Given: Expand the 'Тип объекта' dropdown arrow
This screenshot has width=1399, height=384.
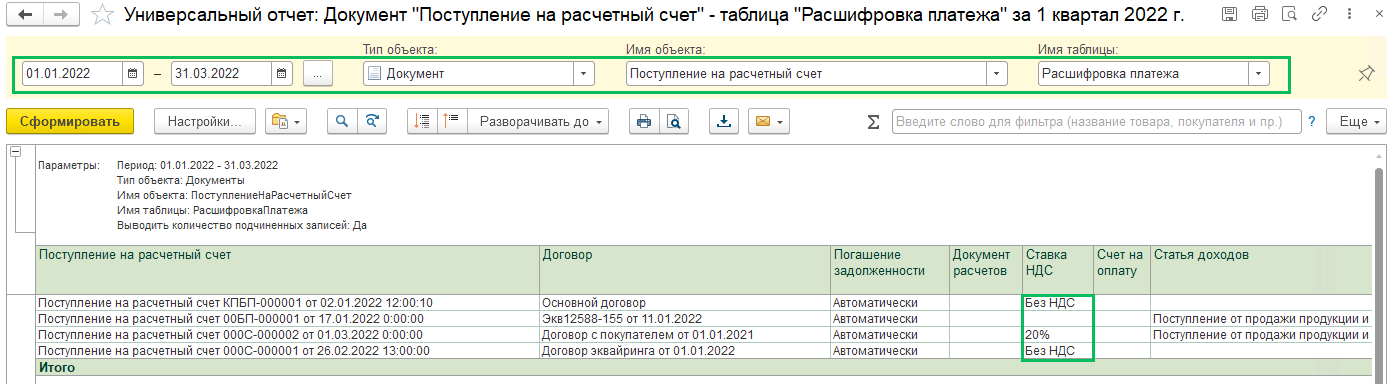Looking at the screenshot, I should pyautogui.click(x=583, y=73).
